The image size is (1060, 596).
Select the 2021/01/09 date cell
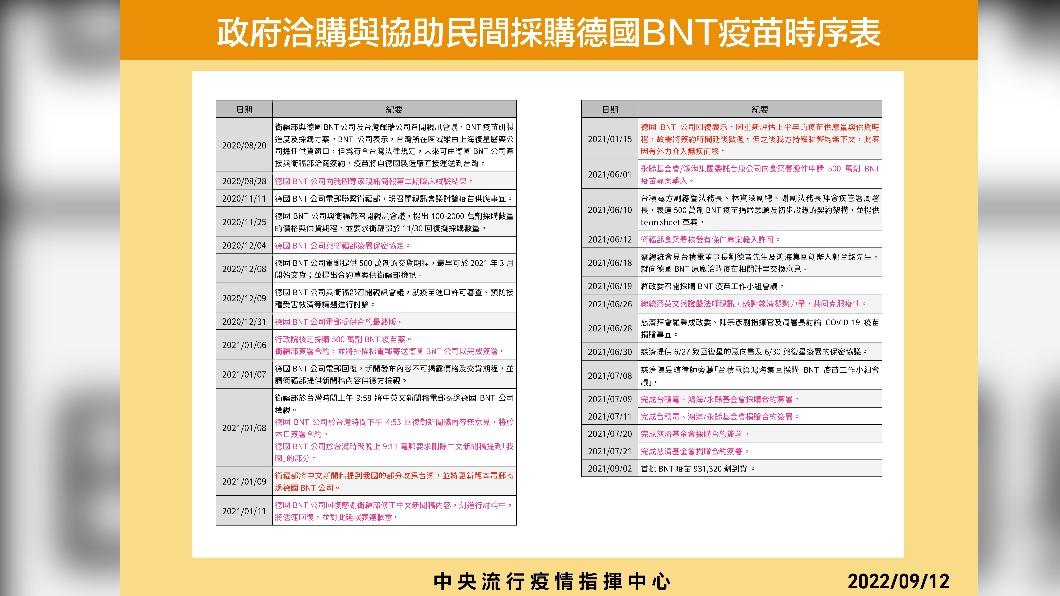tap(244, 481)
